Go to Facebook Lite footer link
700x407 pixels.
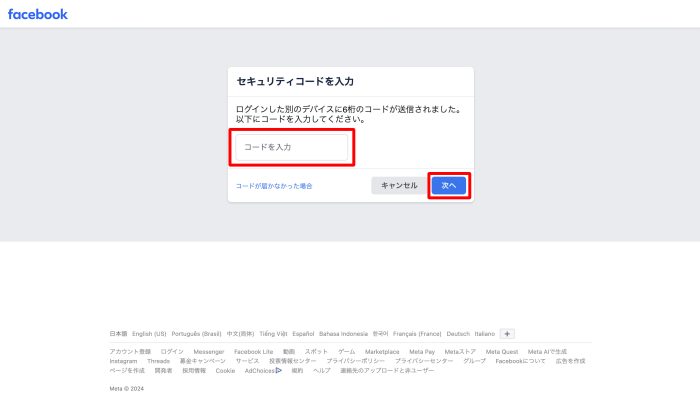(253, 352)
